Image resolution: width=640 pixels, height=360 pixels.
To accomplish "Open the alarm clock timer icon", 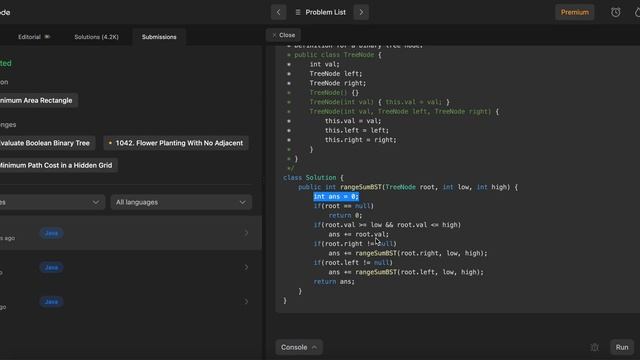I will pyautogui.click(x=616, y=12).
